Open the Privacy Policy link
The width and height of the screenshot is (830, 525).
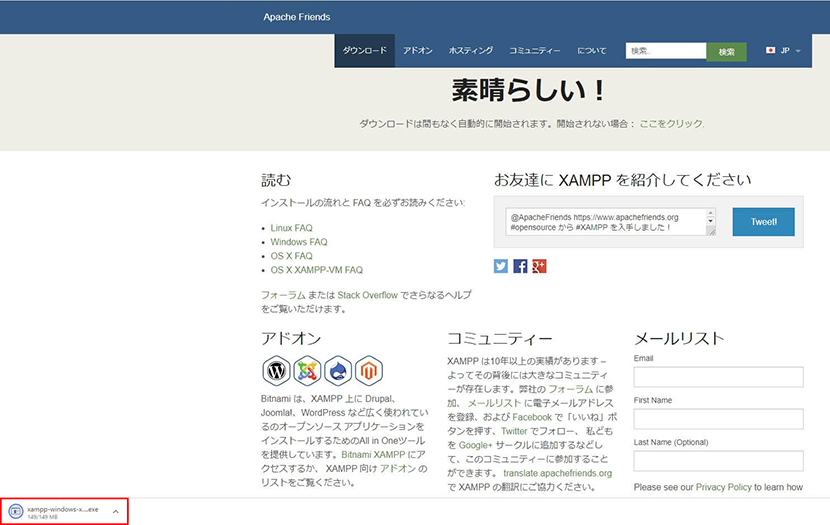tap(724, 487)
